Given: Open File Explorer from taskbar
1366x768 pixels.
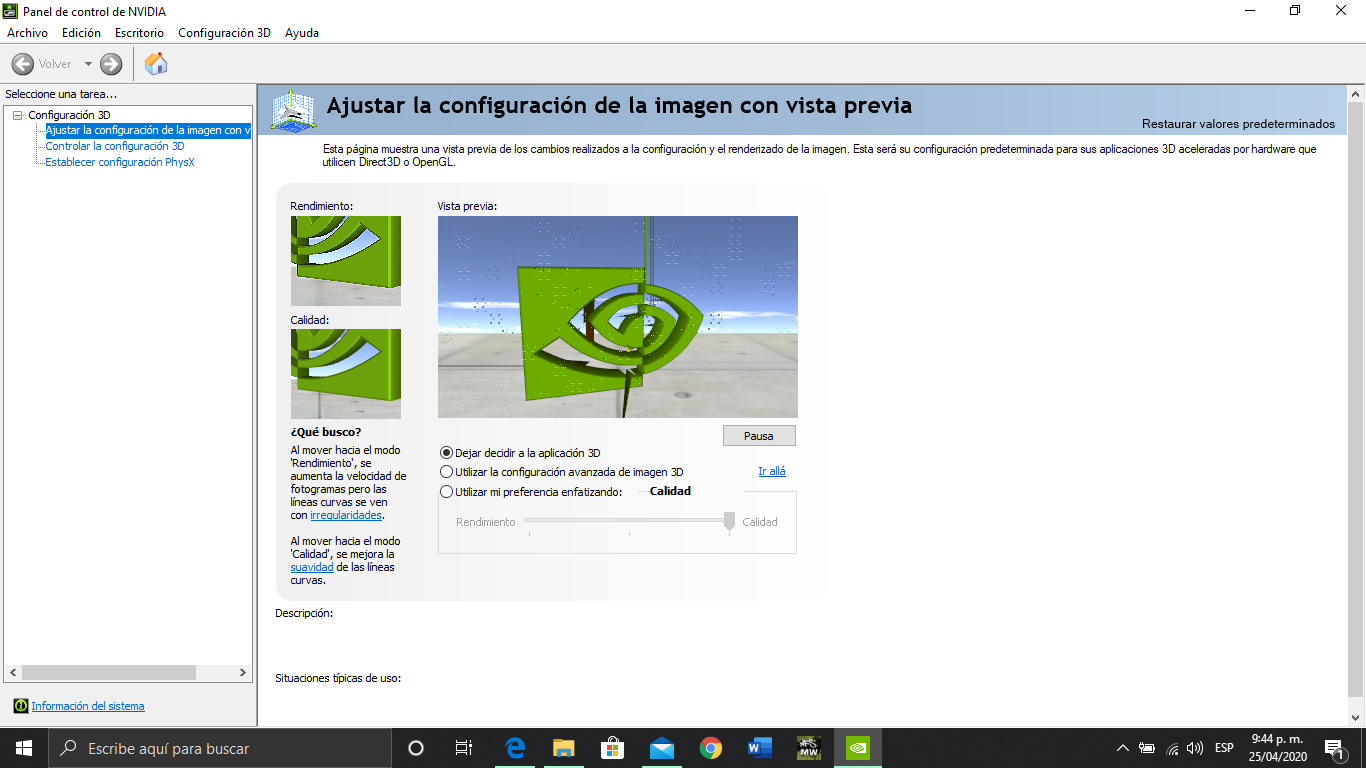Looking at the screenshot, I should point(564,748).
